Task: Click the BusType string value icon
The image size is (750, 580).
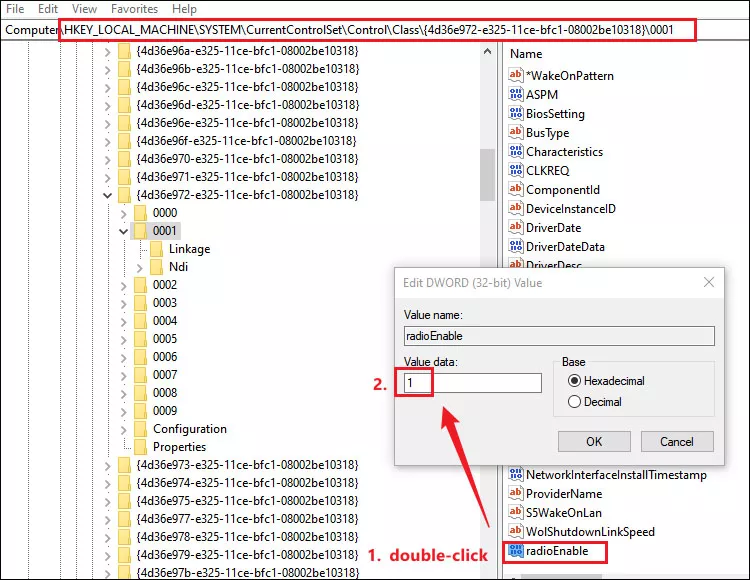Action: click(x=516, y=132)
